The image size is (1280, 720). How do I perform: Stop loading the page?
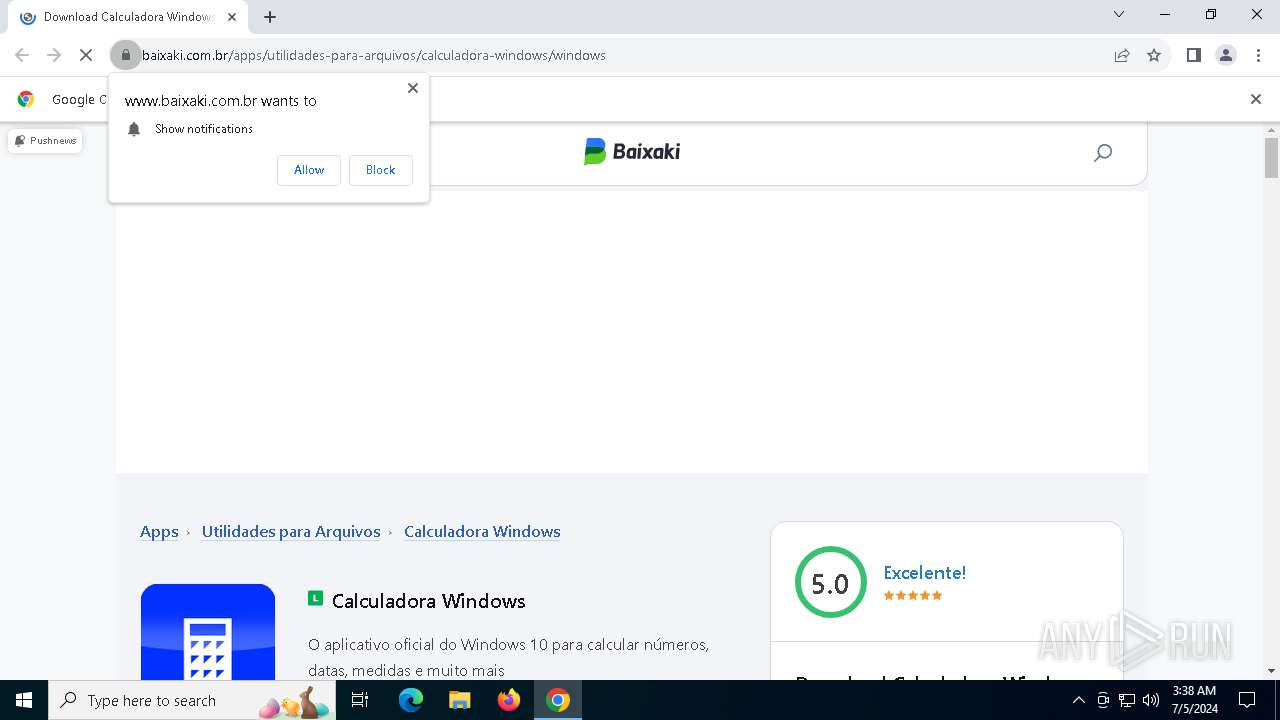(86, 55)
